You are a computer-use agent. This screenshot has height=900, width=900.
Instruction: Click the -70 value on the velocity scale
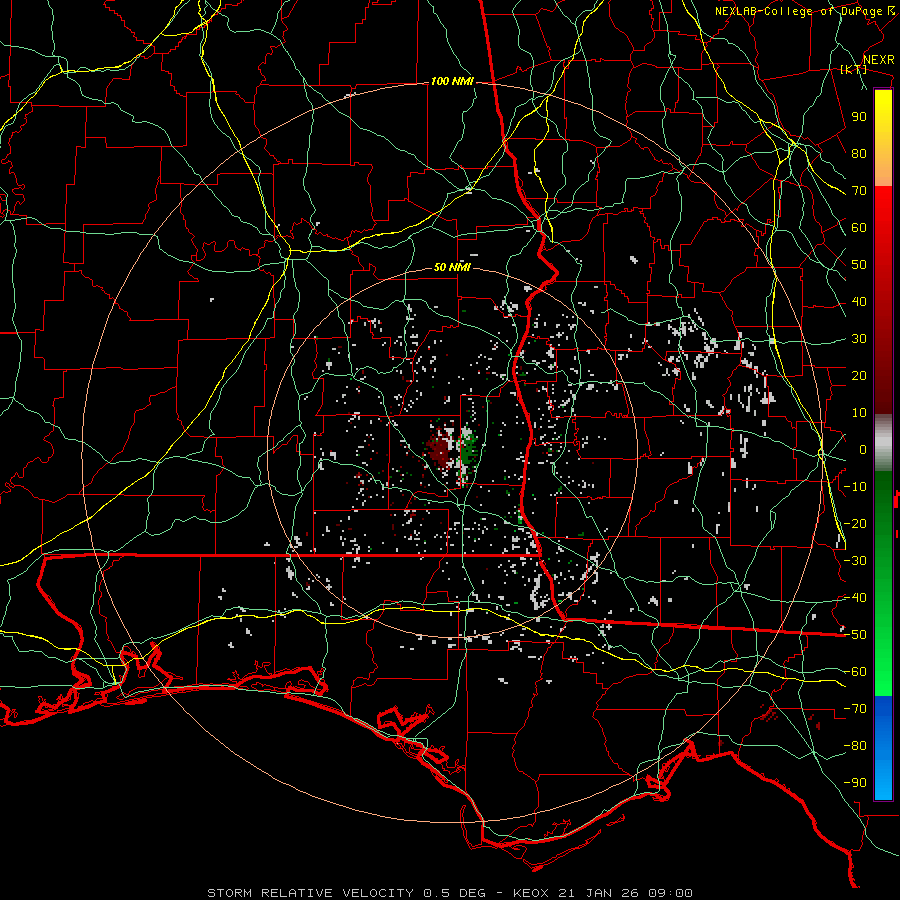pyautogui.click(x=855, y=709)
